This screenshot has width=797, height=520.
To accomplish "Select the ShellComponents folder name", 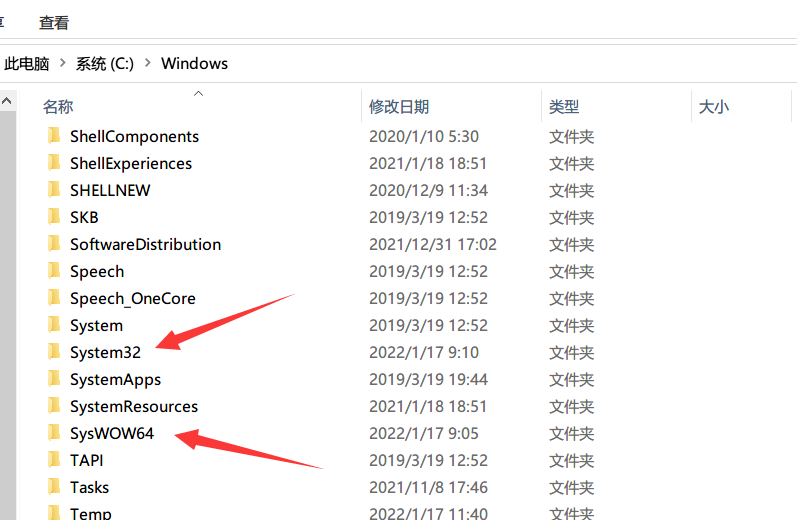I will (134, 136).
